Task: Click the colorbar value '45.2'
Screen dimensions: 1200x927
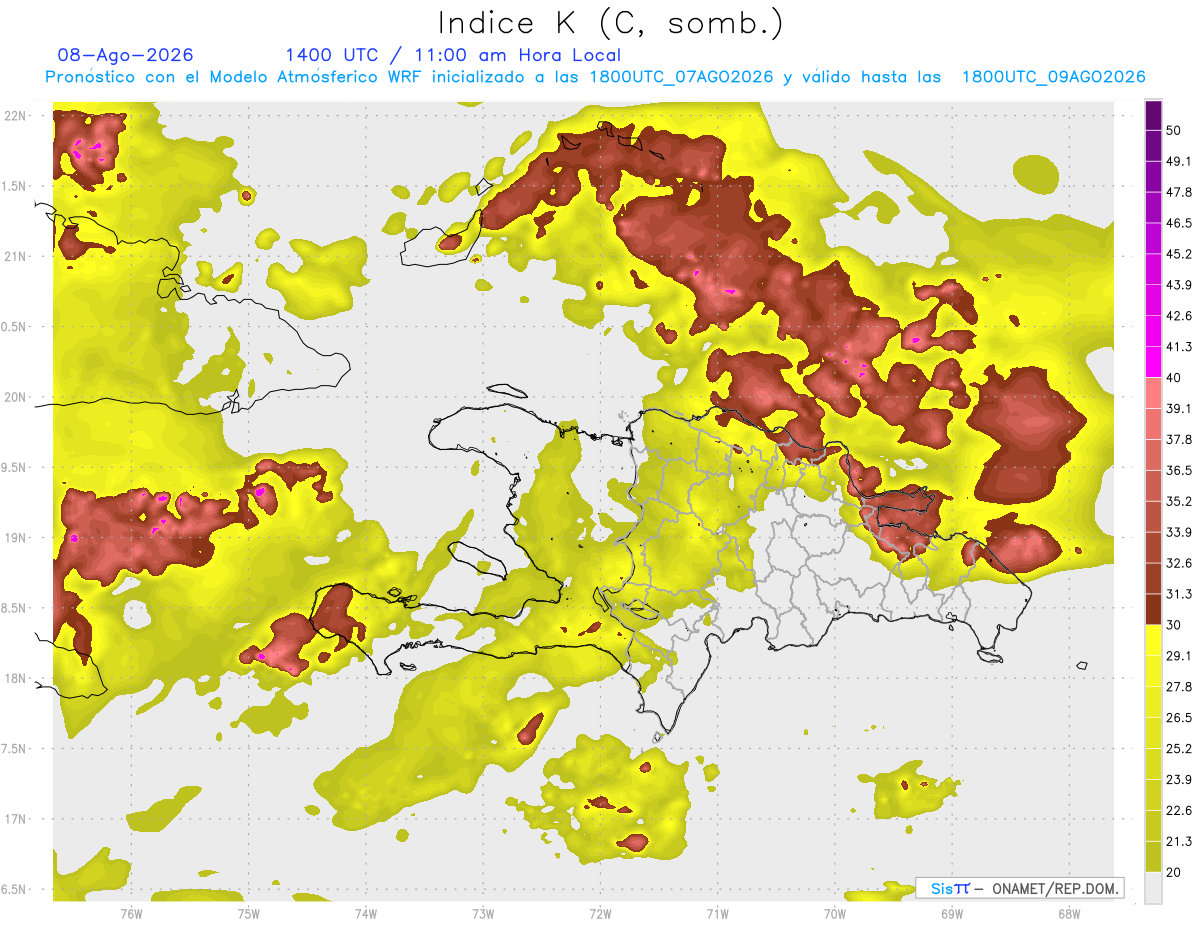Action: point(1179,254)
